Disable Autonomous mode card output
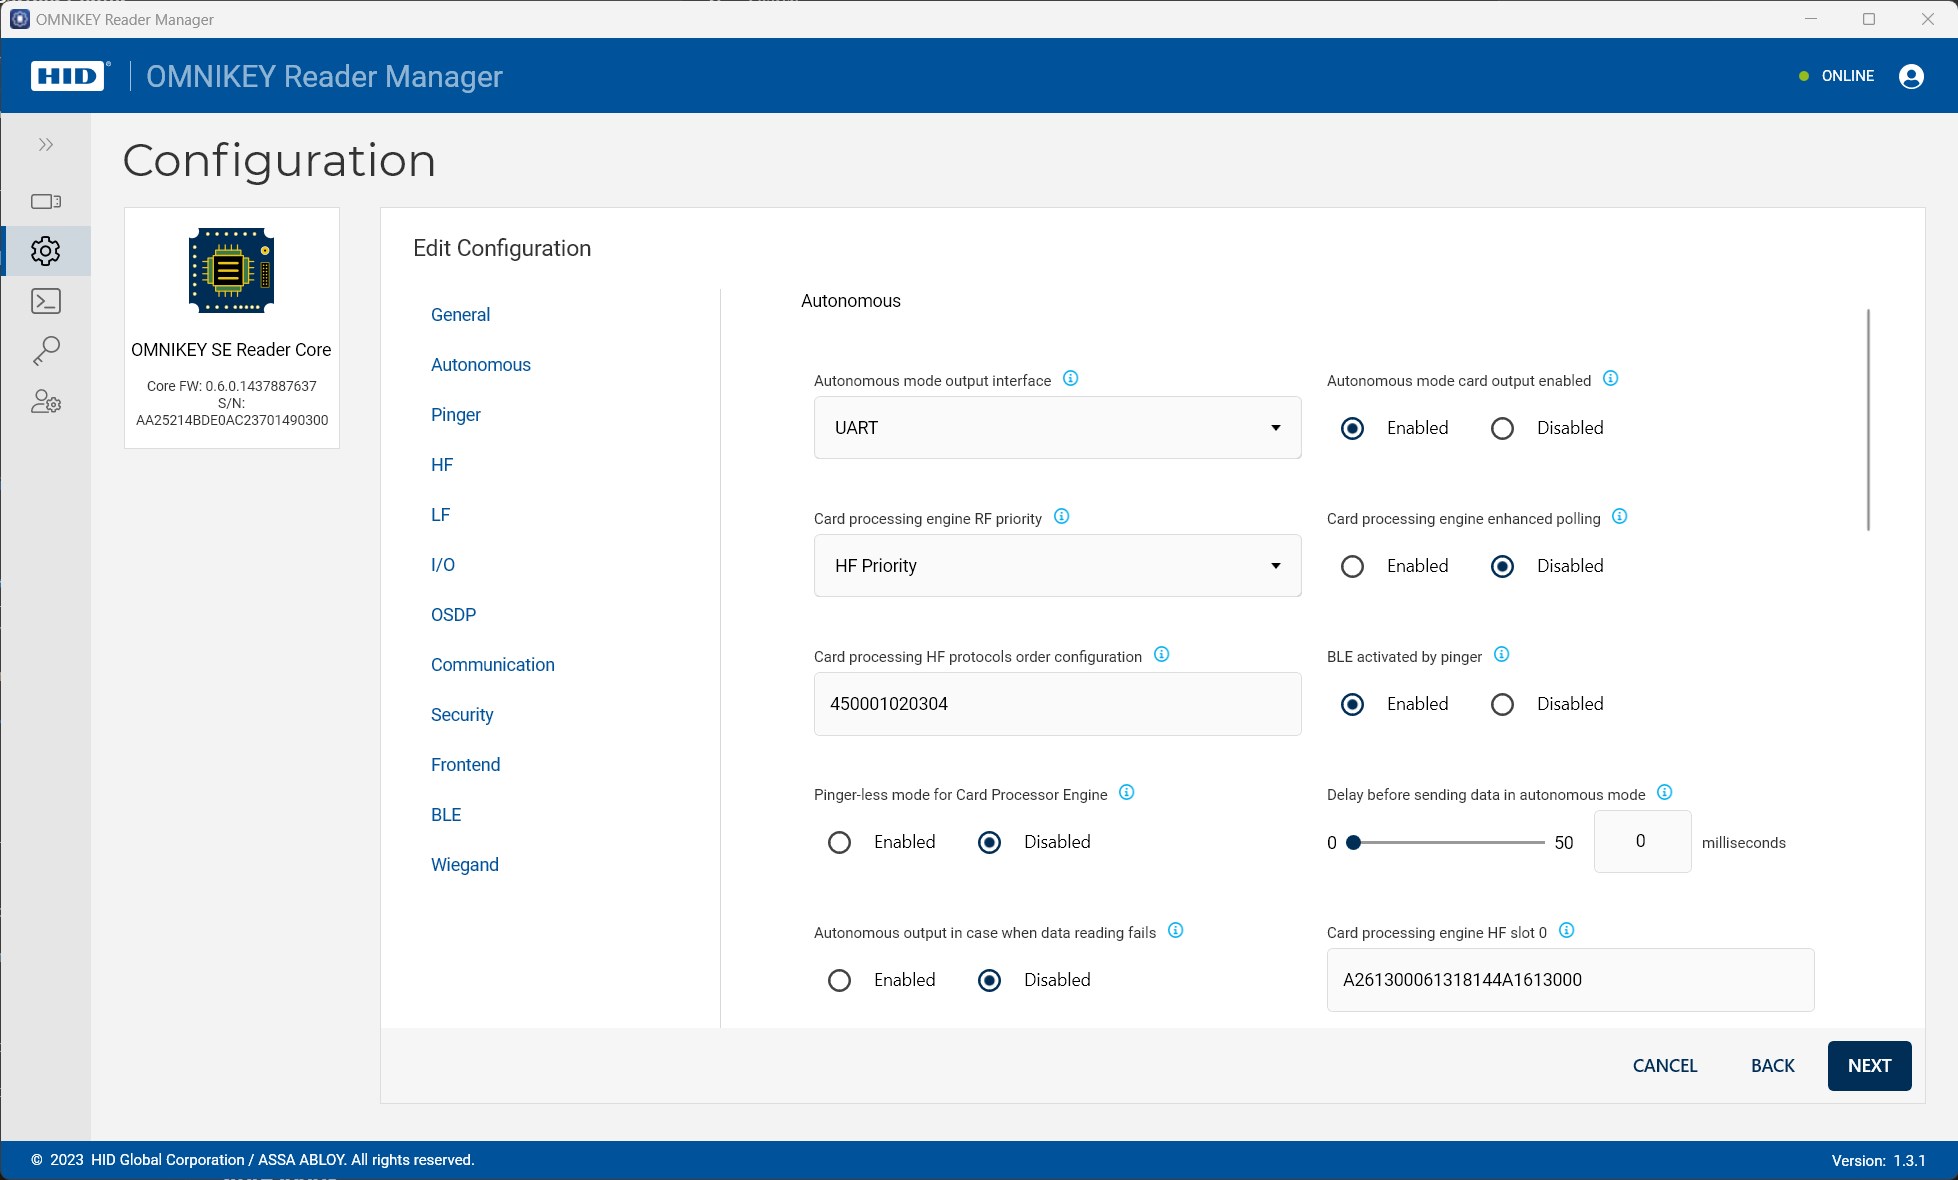 point(1502,429)
